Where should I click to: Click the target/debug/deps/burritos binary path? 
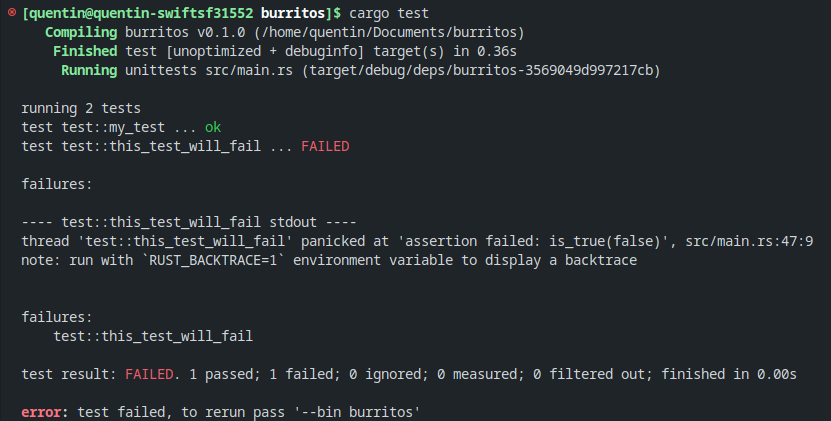pyautogui.click(x=481, y=70)
